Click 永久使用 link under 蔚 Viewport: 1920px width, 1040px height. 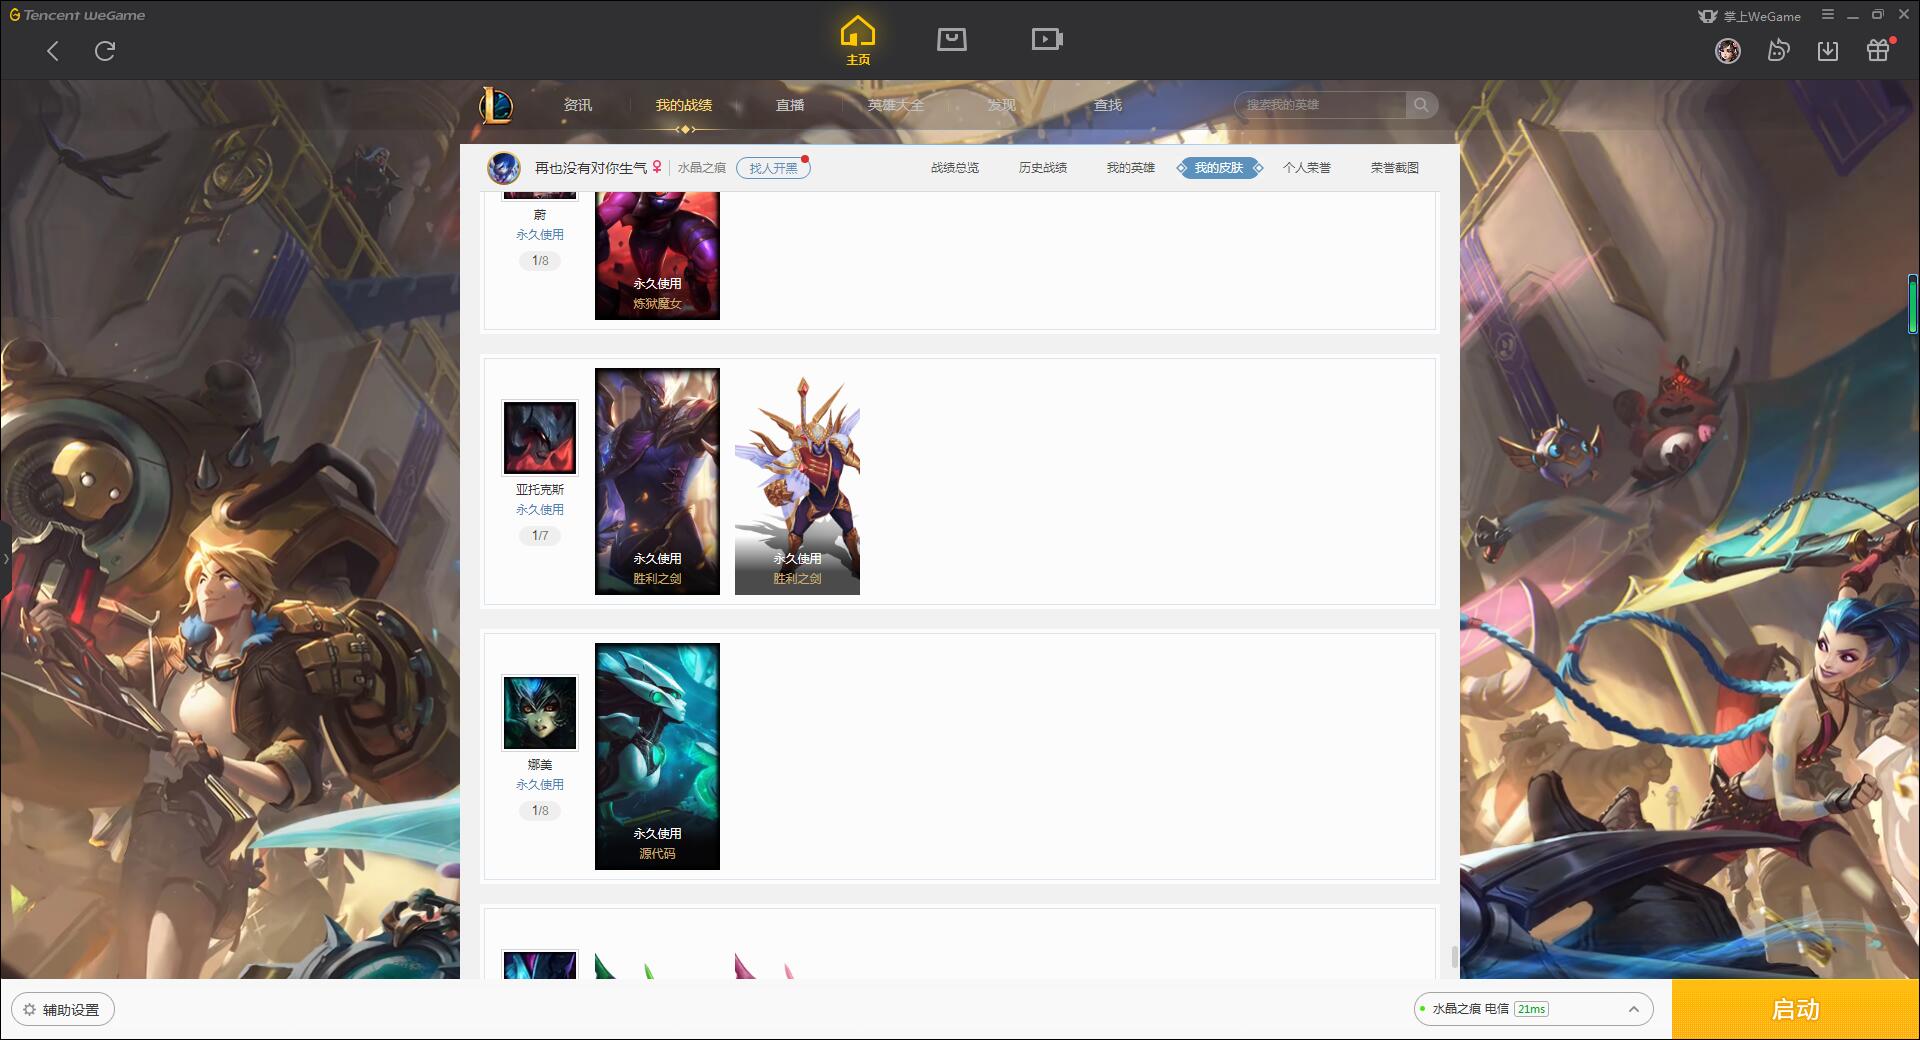pyautogui.click(x=540, y=235)
